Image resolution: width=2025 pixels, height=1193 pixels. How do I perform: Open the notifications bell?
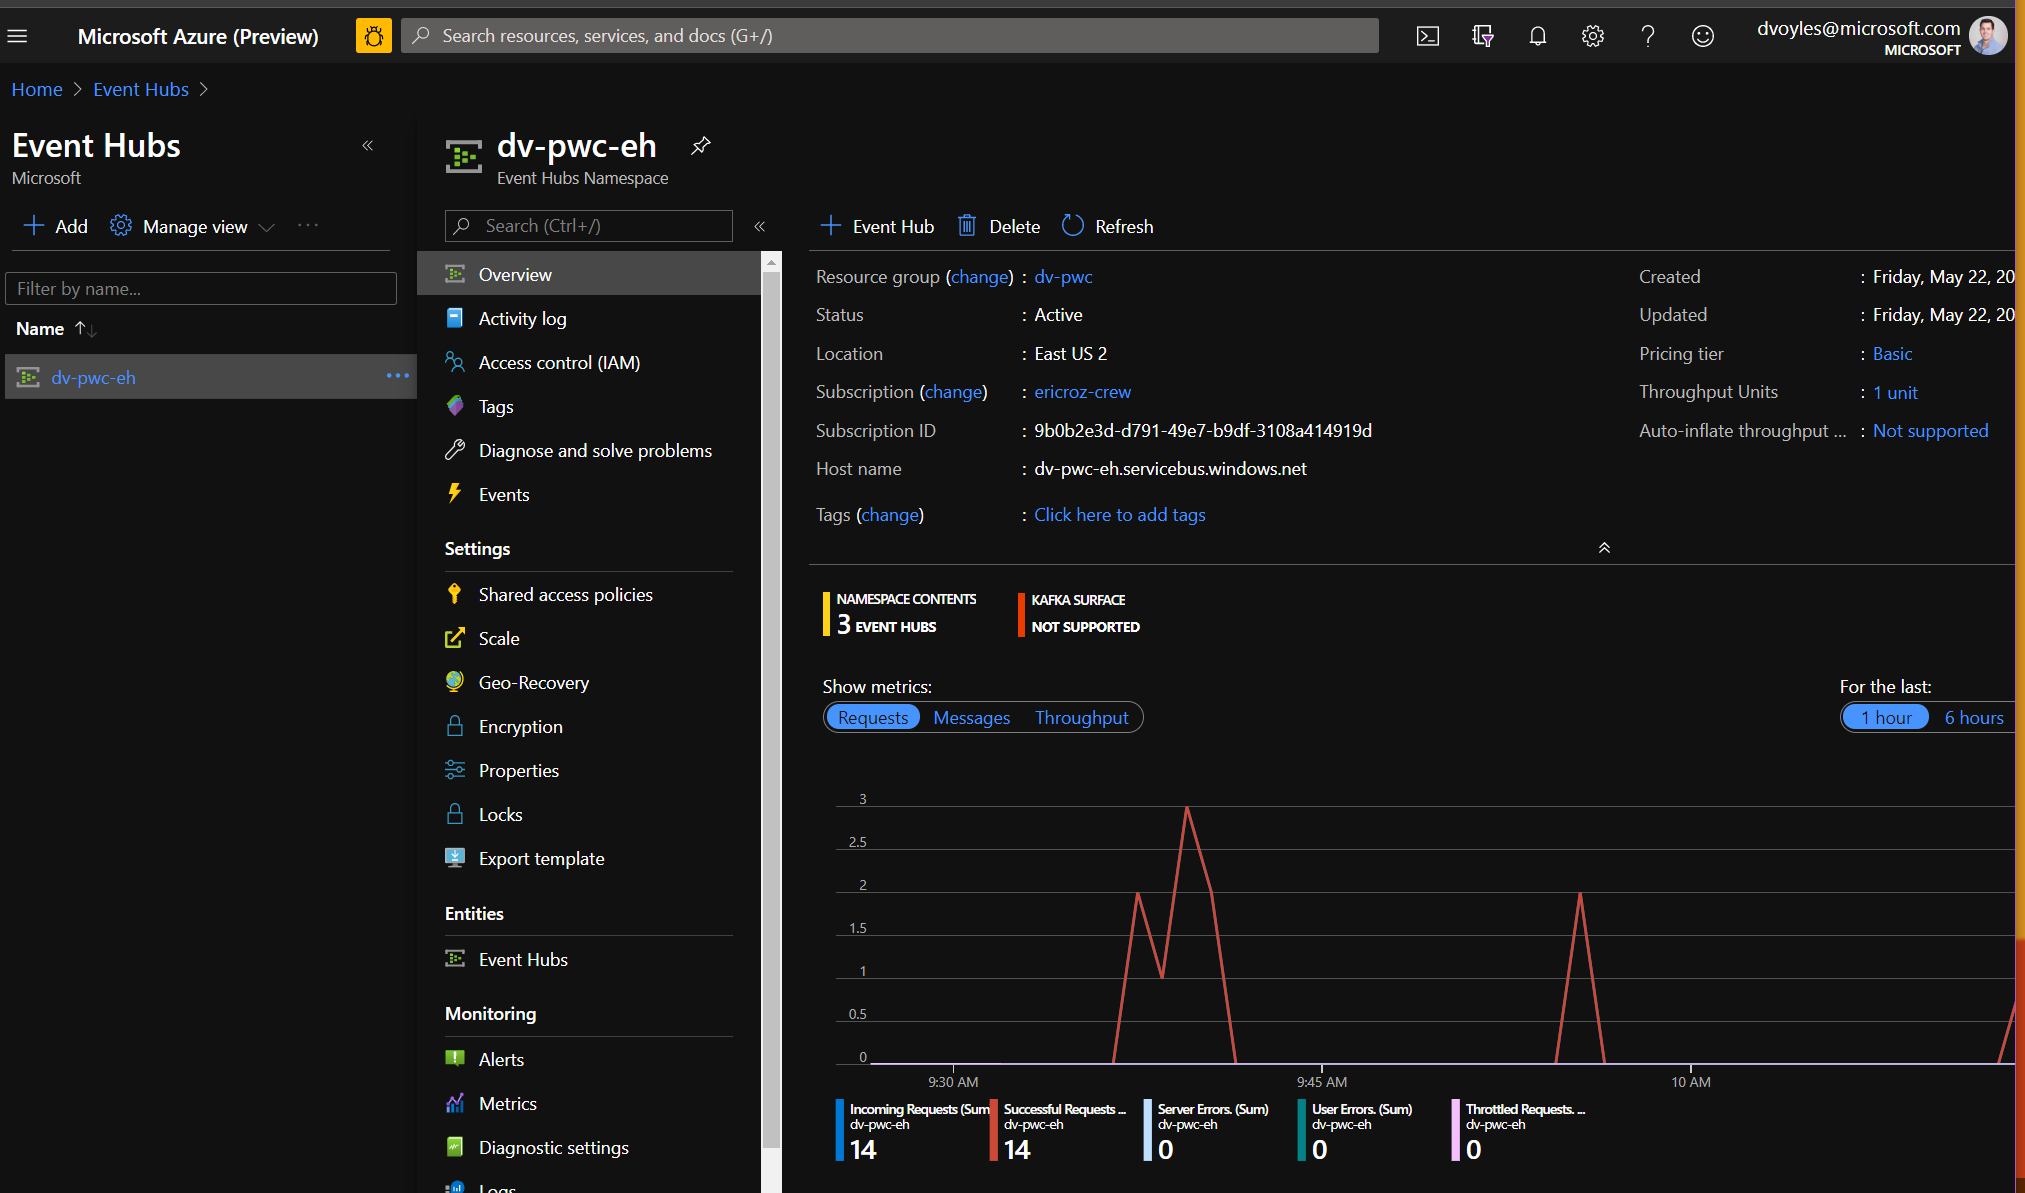click(1537, 37)
